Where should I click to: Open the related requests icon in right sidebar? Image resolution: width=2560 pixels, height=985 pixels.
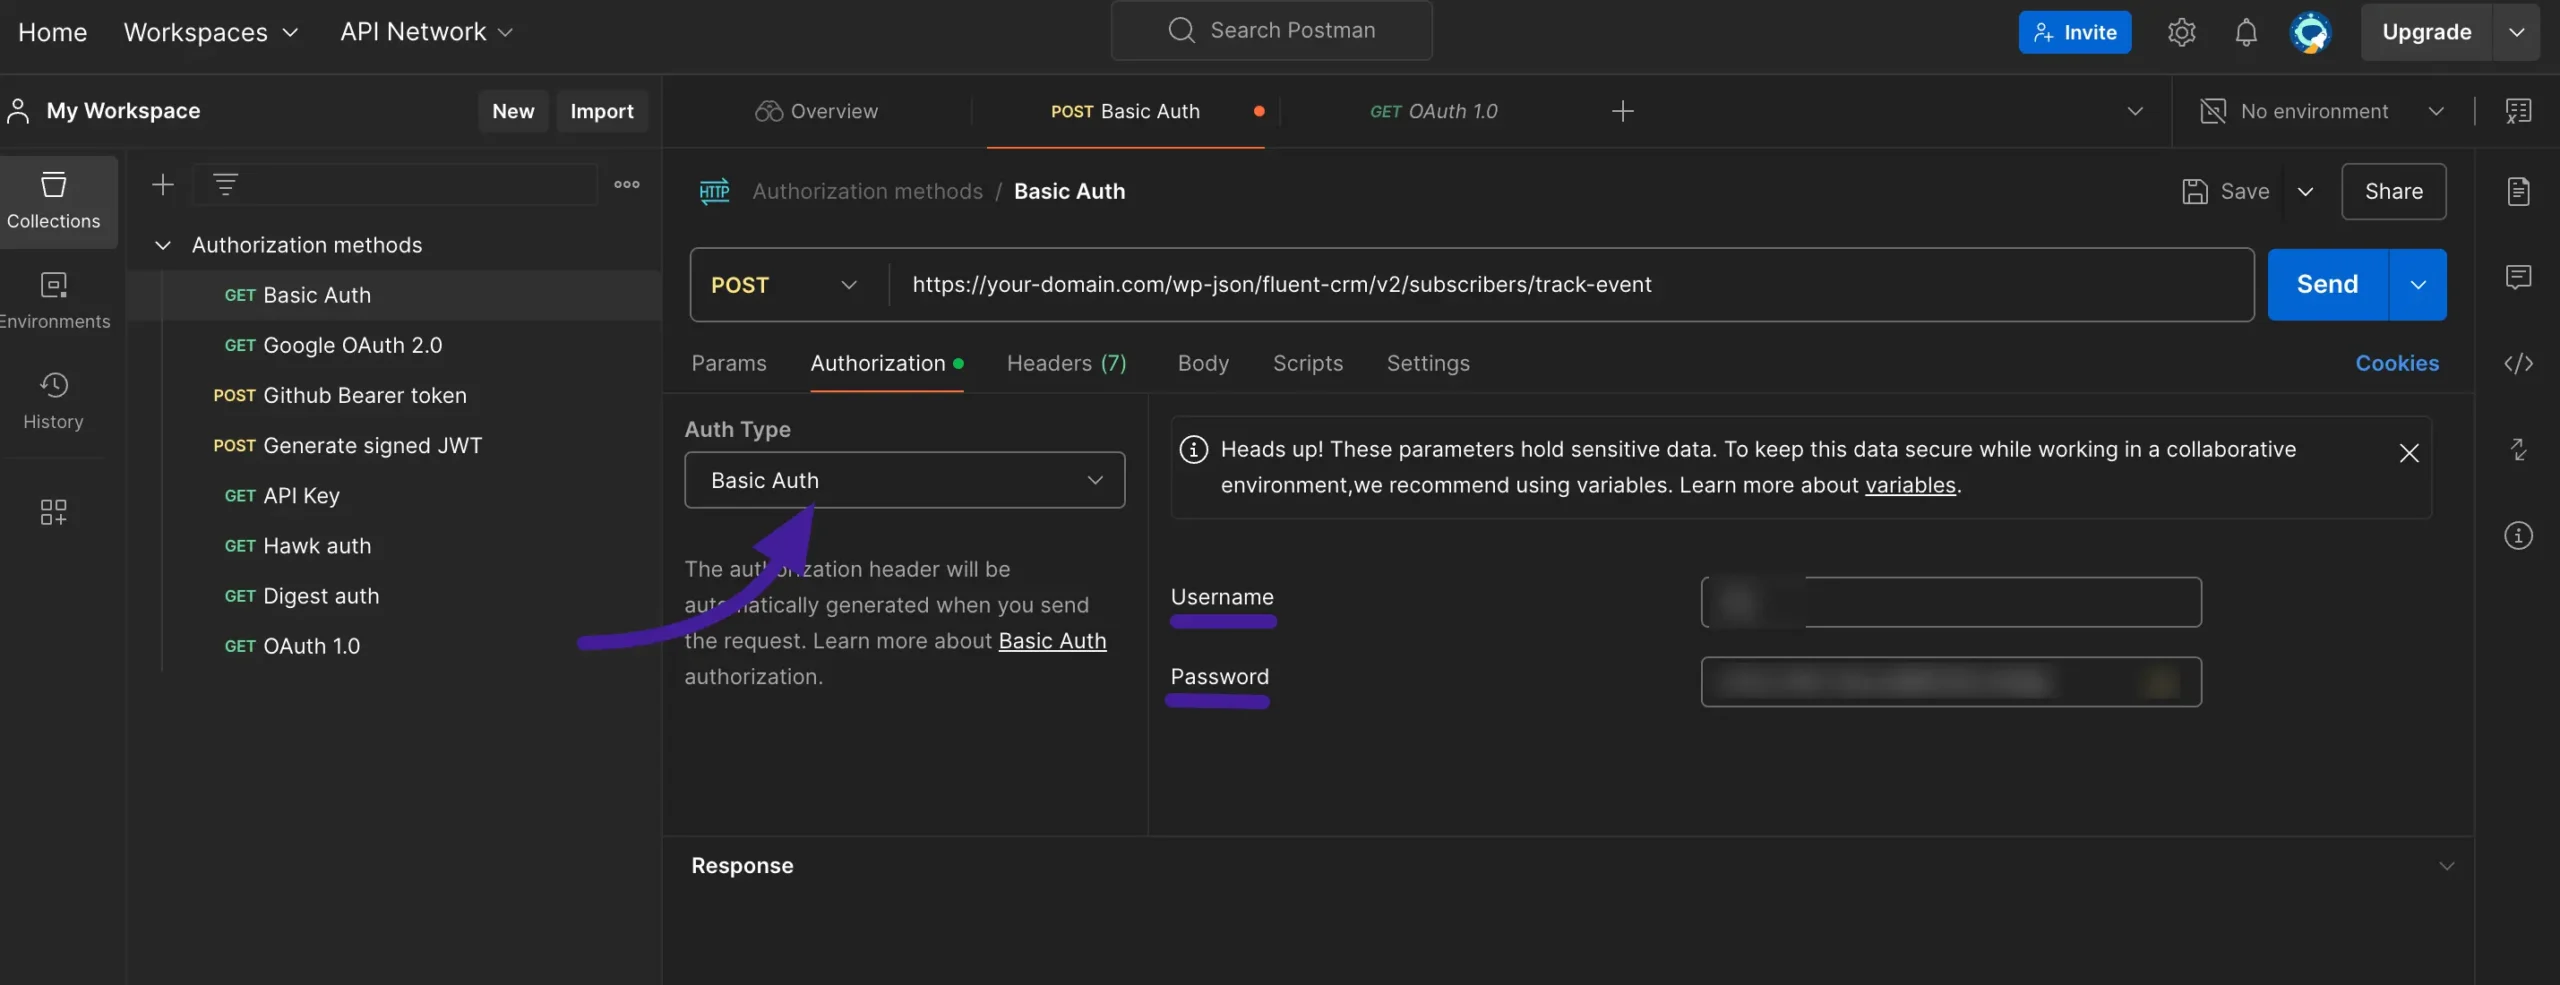point(2518,449)
